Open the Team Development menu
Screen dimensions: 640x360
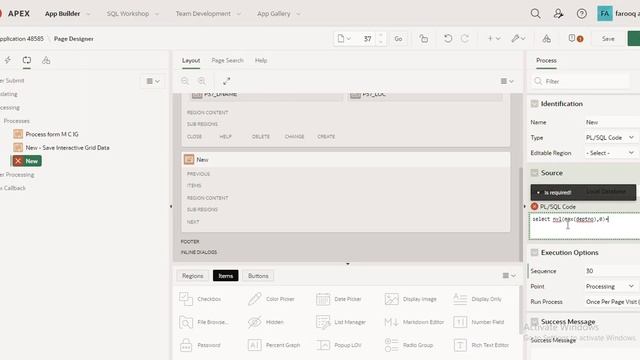[x=208, y=13]
